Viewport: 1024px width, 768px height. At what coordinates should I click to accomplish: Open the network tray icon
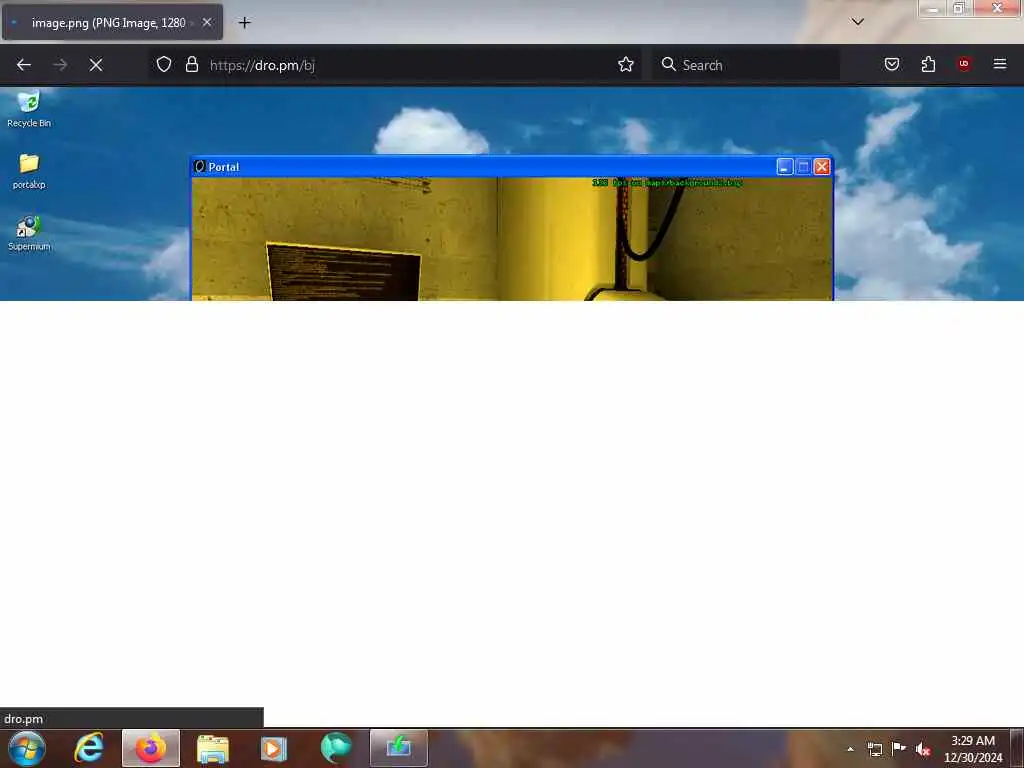[x=875, y=749]
